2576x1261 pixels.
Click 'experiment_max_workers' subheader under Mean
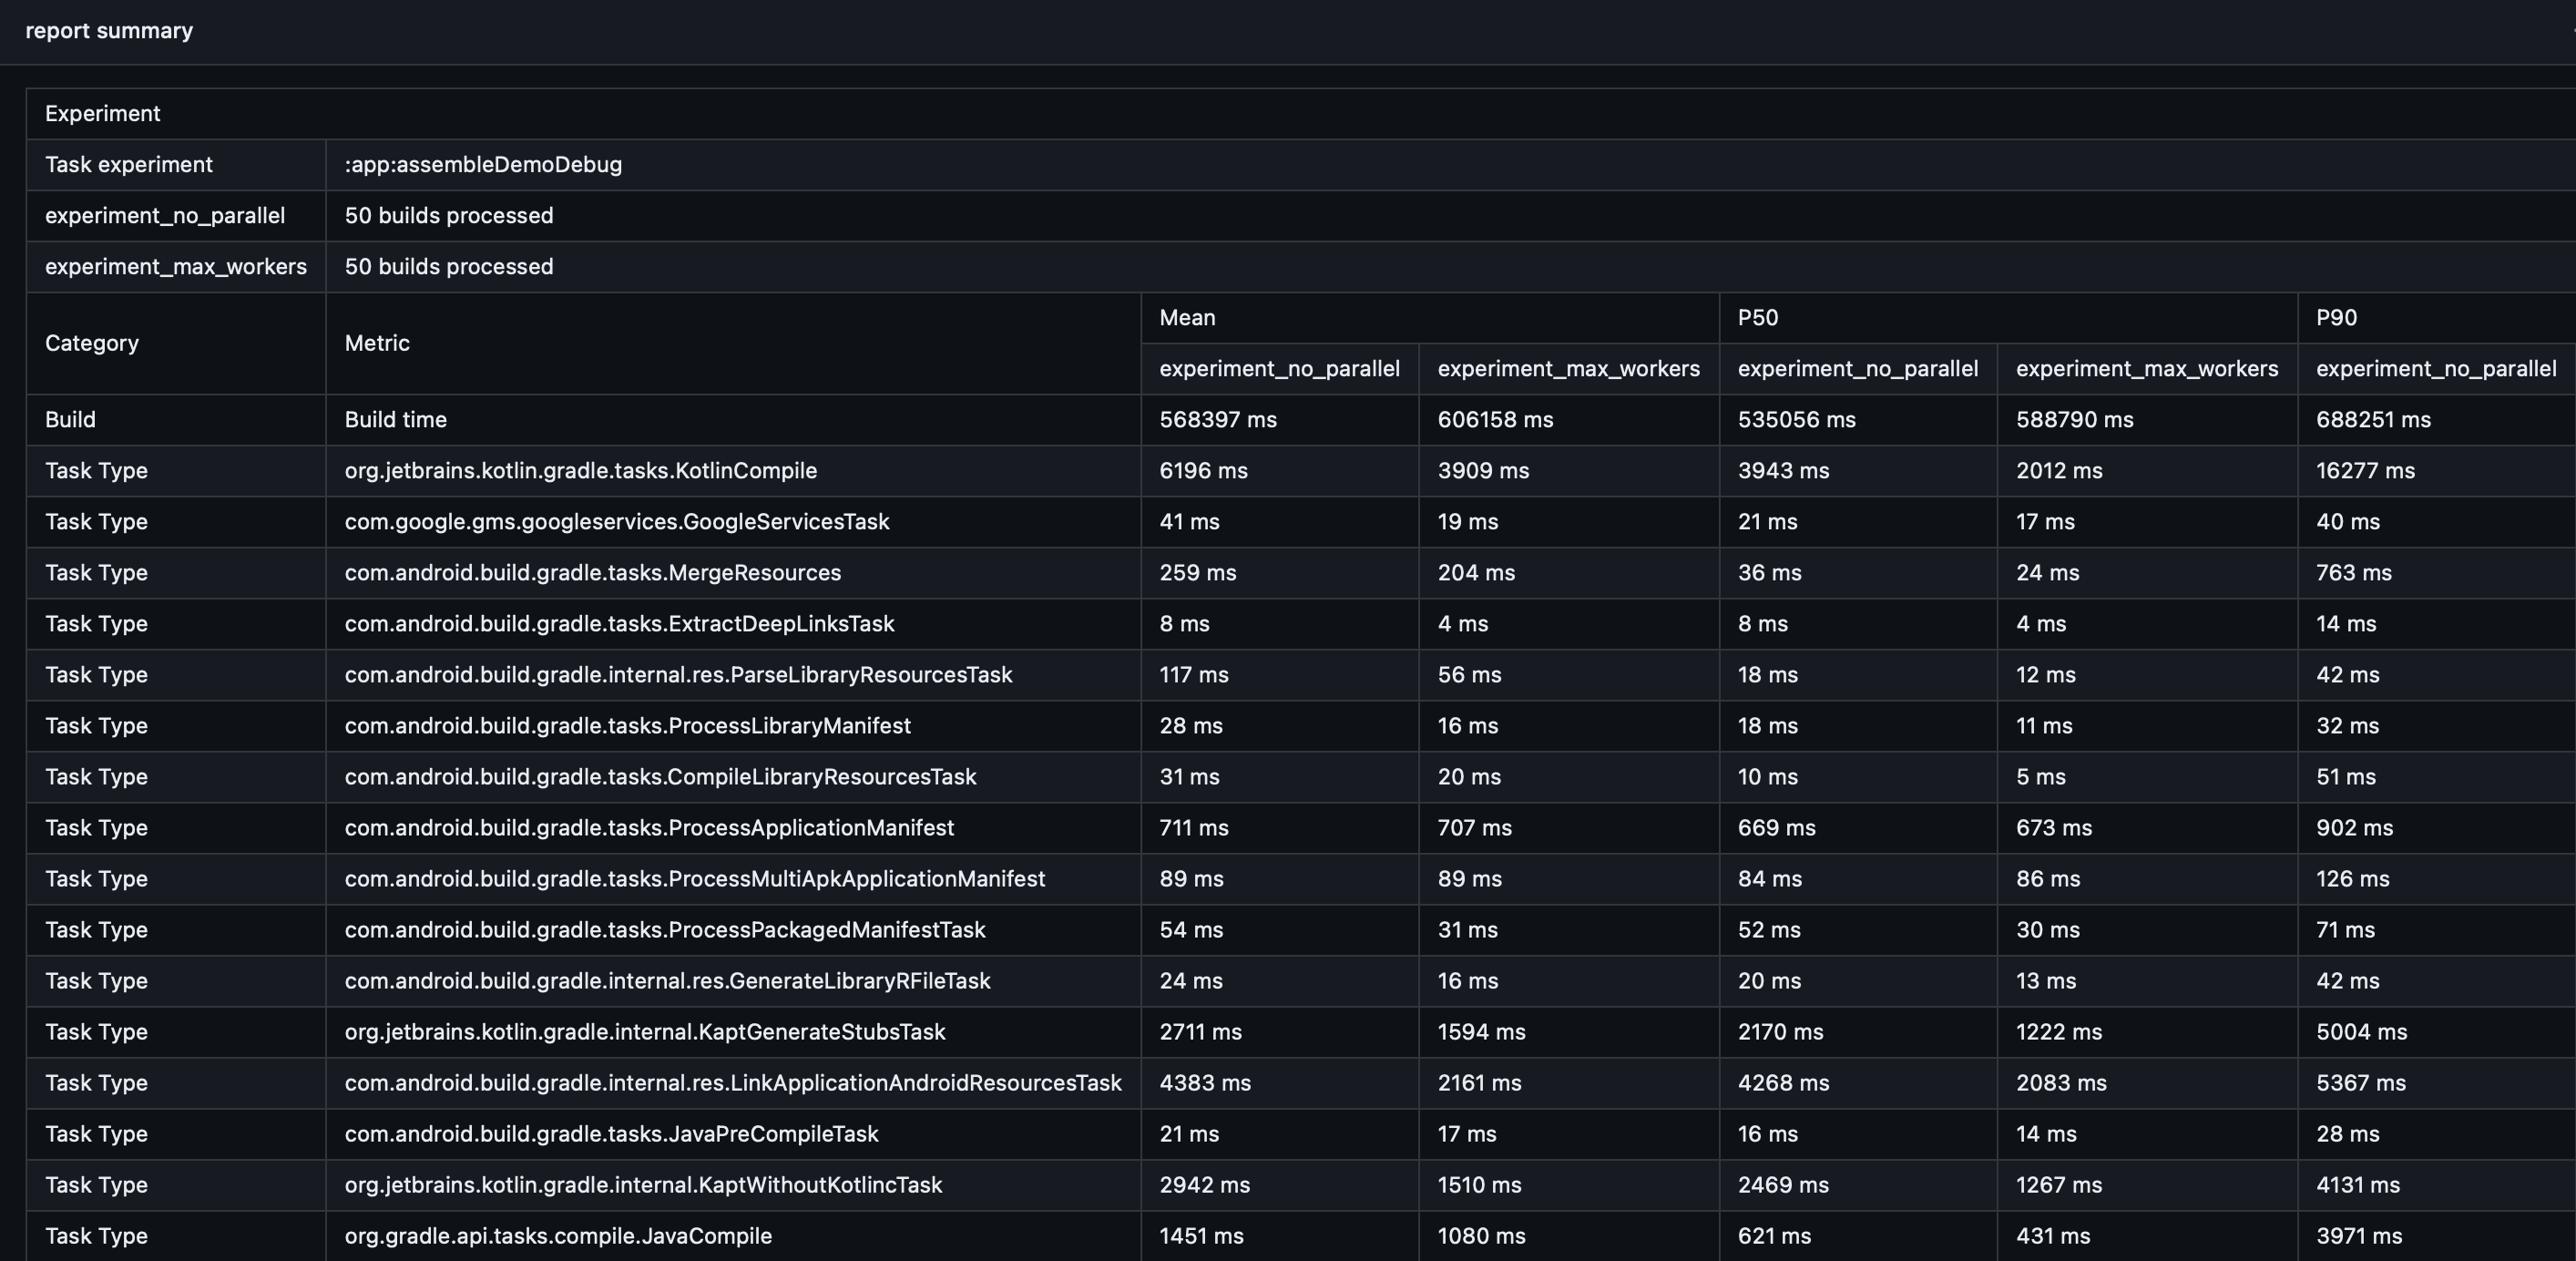coord(1568,369)
